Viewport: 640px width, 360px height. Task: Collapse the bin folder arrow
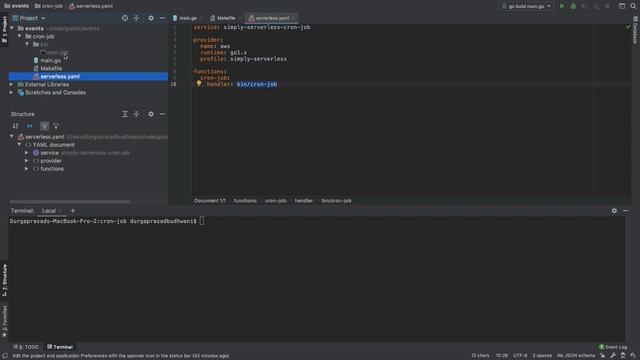click(27, 44)
